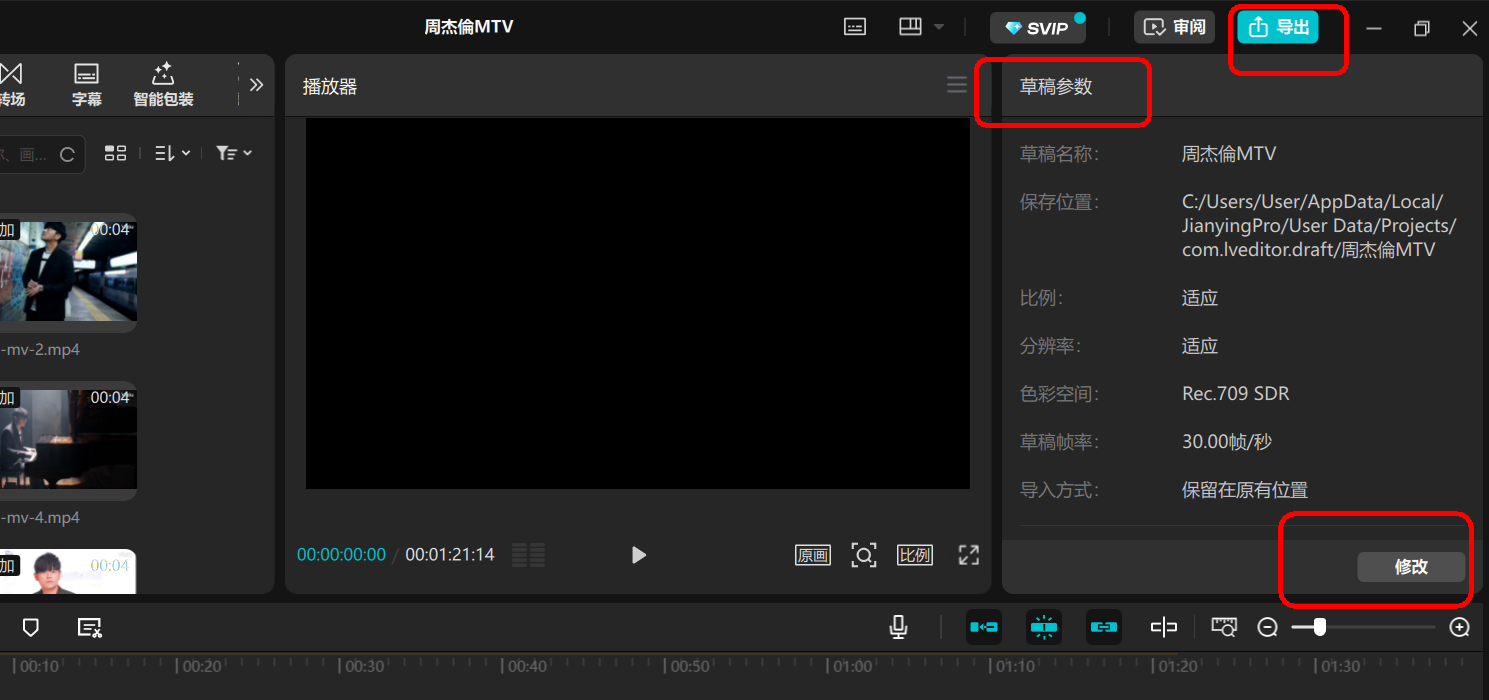Toggle the preview axis icon

tap(1164, 628)
